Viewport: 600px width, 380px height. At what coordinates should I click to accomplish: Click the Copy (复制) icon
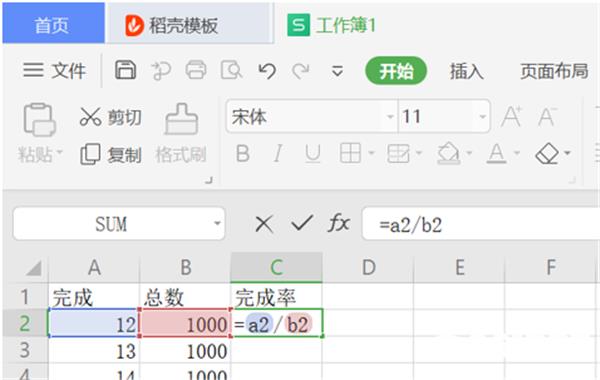[90, 154]
